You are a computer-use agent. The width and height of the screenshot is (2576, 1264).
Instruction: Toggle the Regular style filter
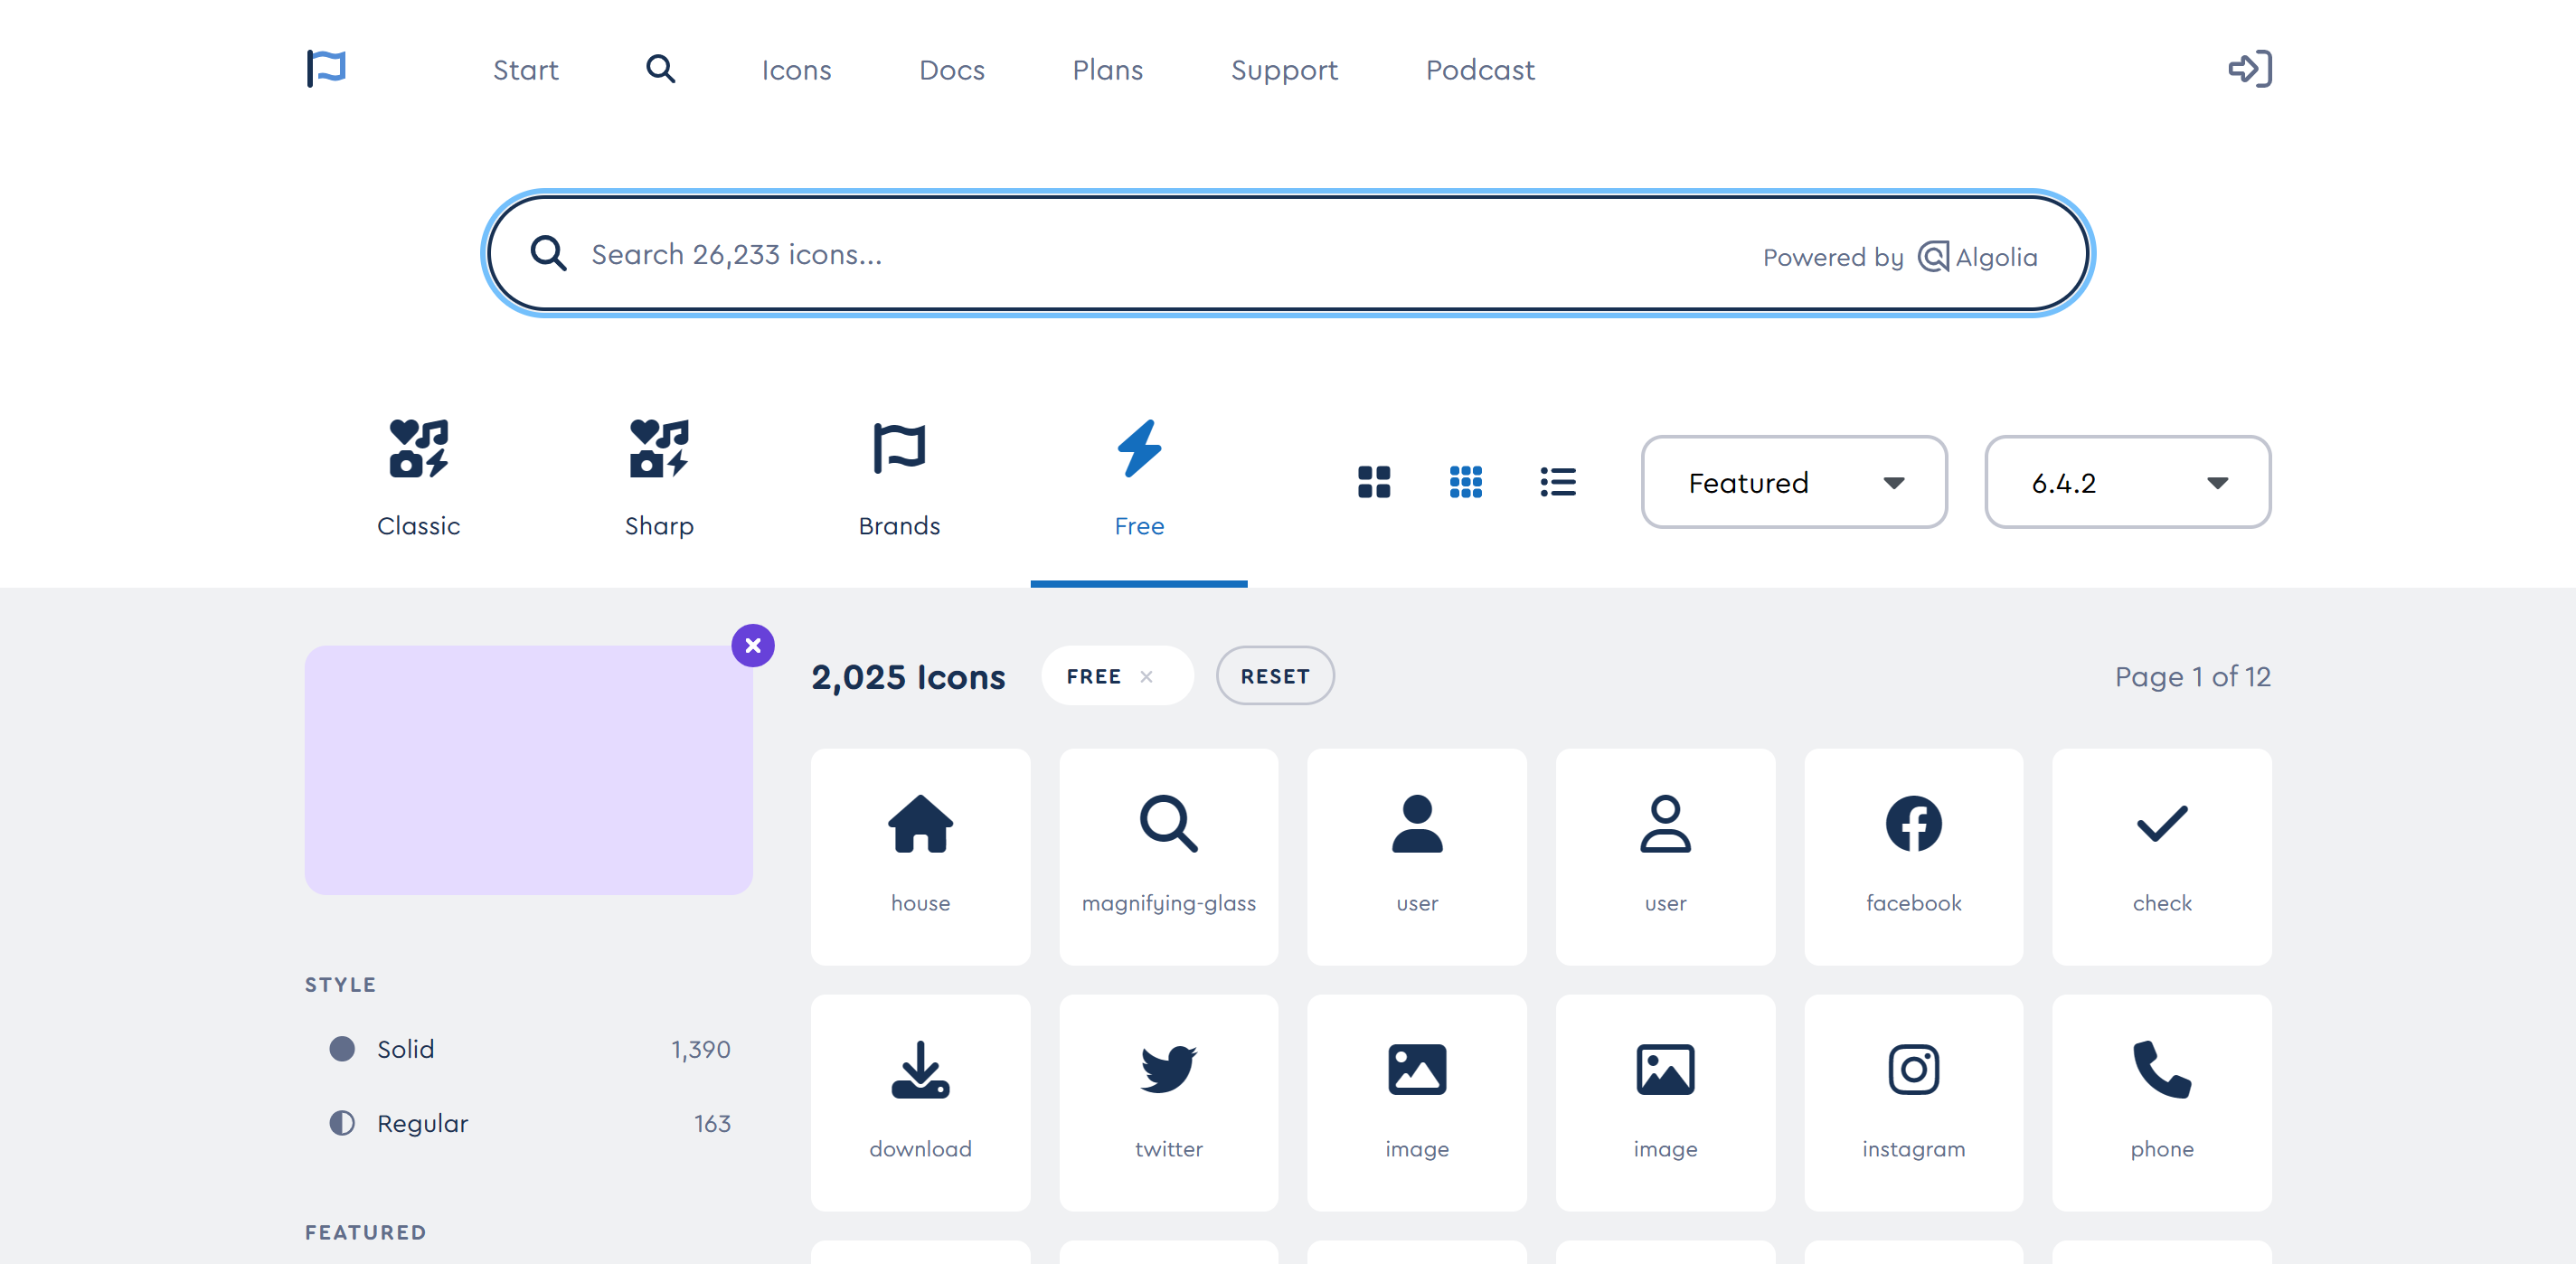tap(421, 1123)
